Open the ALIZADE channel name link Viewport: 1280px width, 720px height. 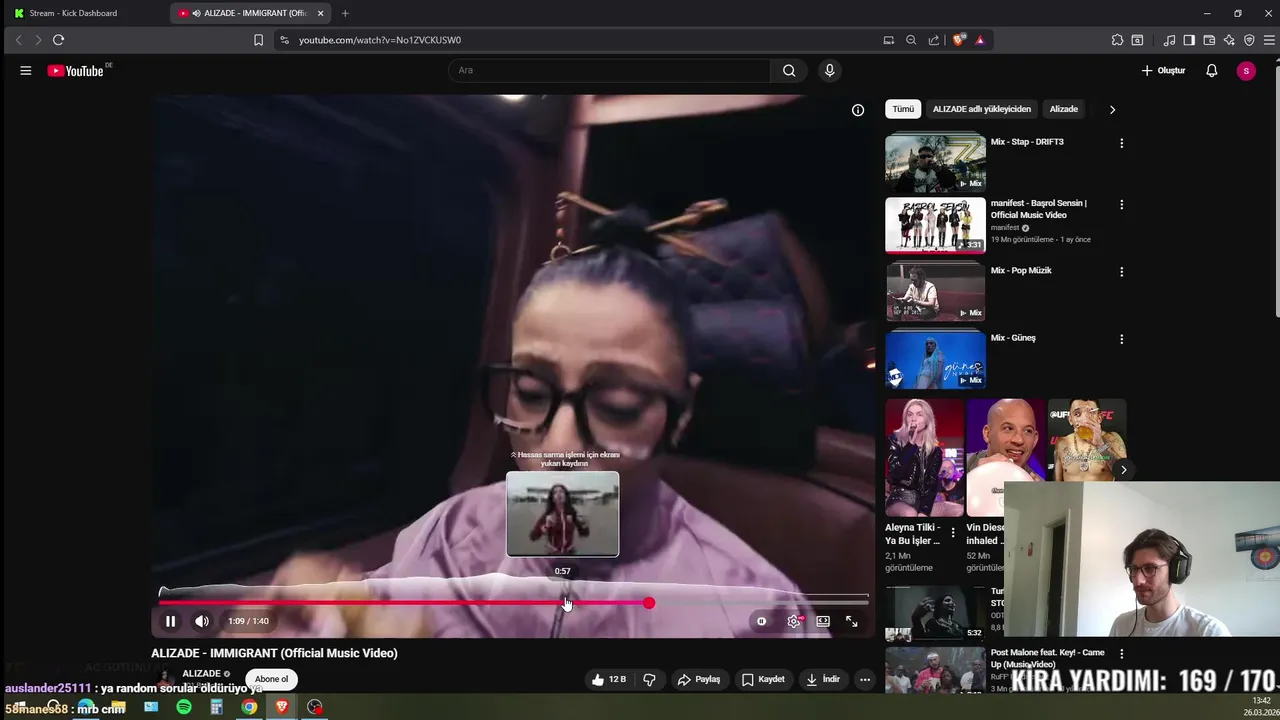[x=201, y=674]
